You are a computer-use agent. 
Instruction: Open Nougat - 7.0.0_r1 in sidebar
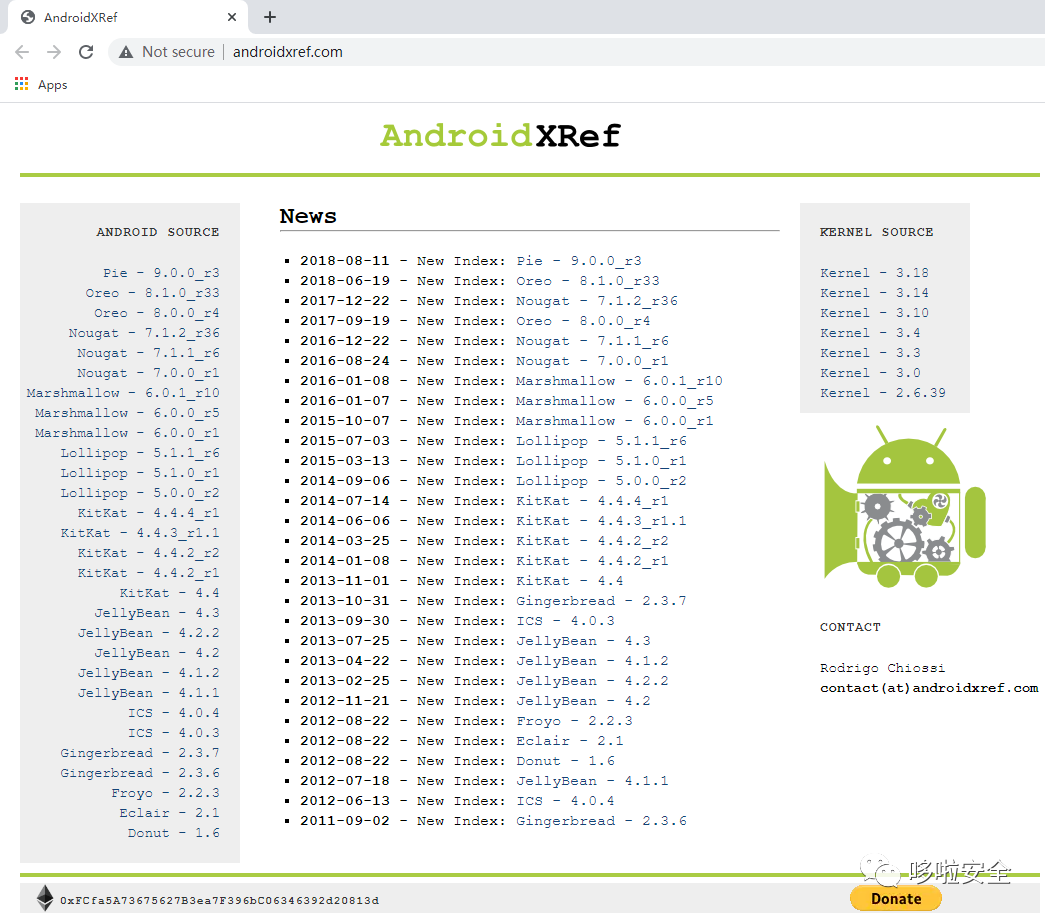pos(148,373)
